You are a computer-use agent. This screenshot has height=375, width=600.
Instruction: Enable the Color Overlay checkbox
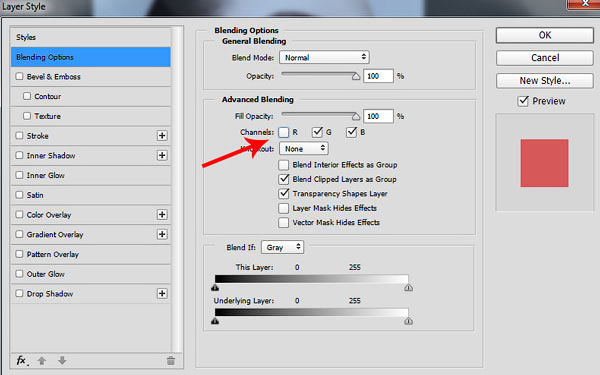tap(19, 214)
